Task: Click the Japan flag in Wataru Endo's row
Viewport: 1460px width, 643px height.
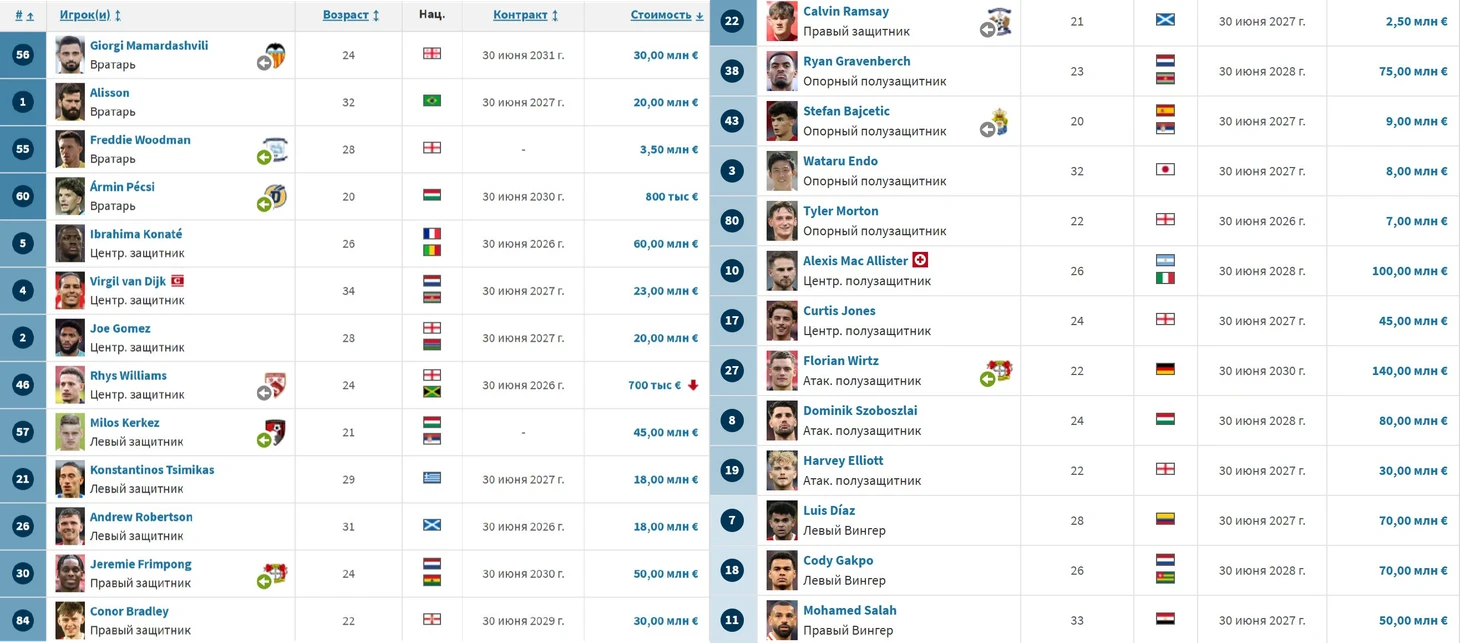Action: point(1164,170)
